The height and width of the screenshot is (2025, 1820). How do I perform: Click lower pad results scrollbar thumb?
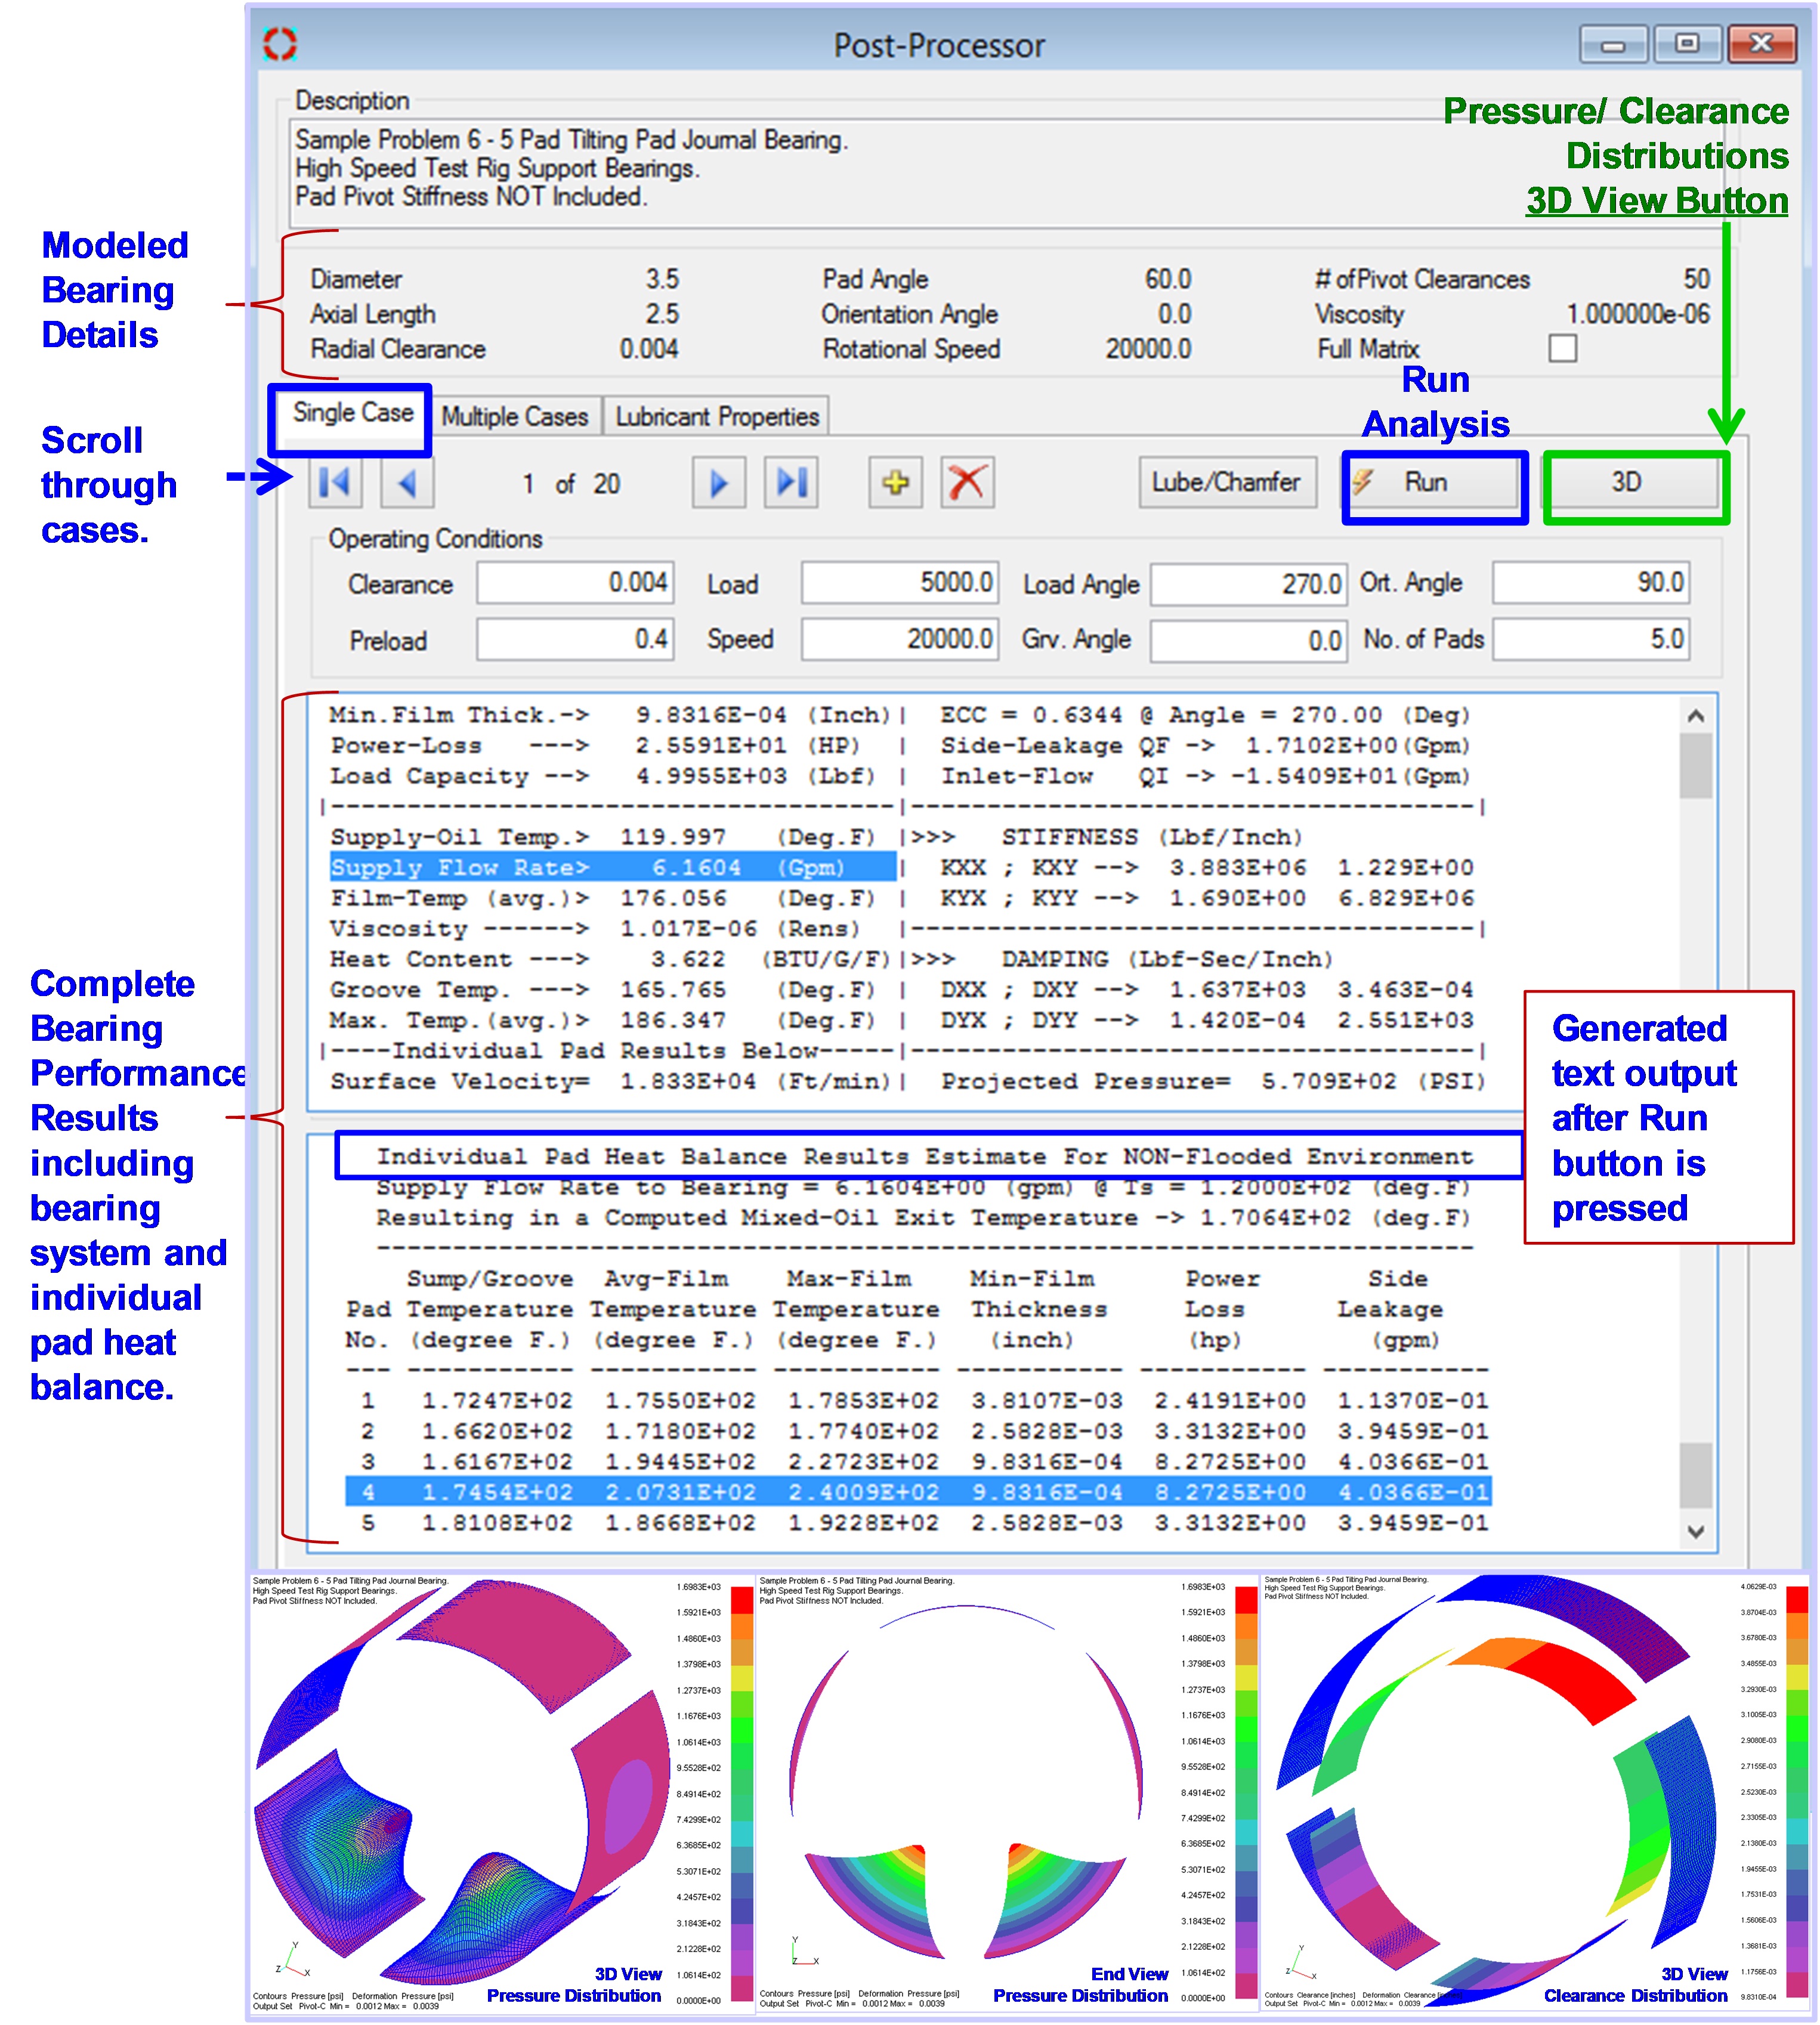tap(1695, 1475)
